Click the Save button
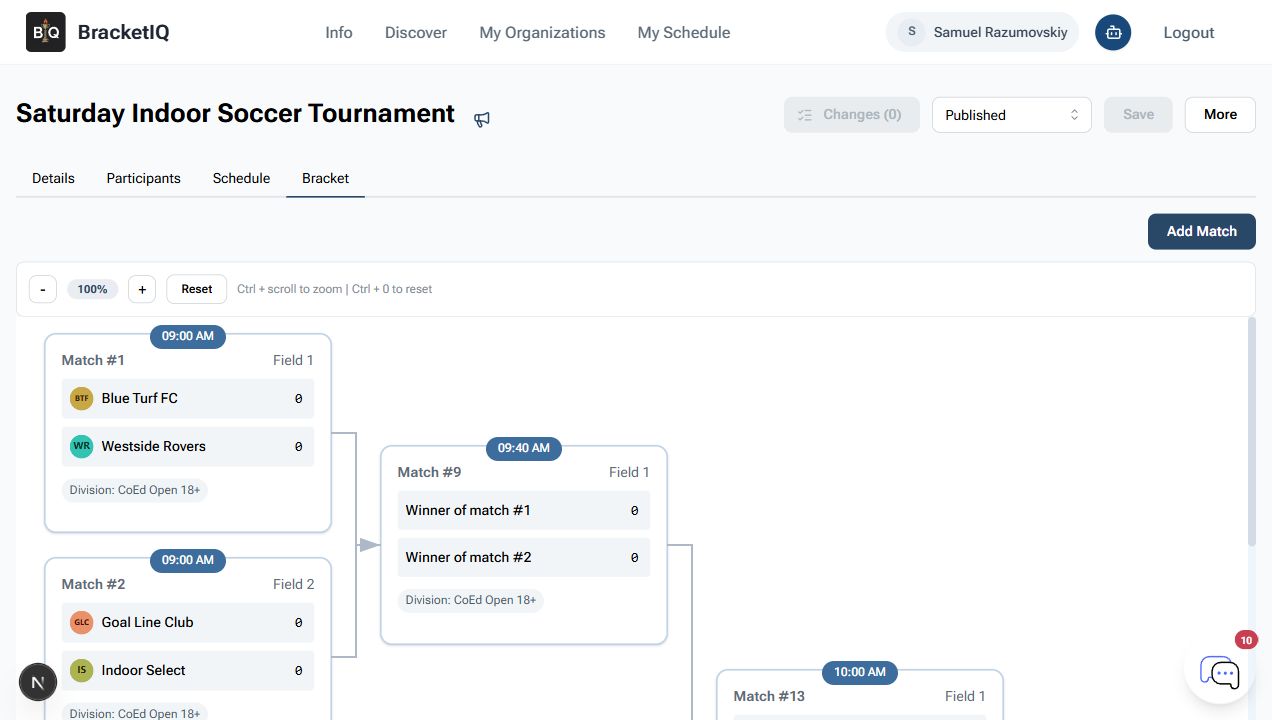This screenshot has height=720, width=1272. click(x=1139, y=115)
